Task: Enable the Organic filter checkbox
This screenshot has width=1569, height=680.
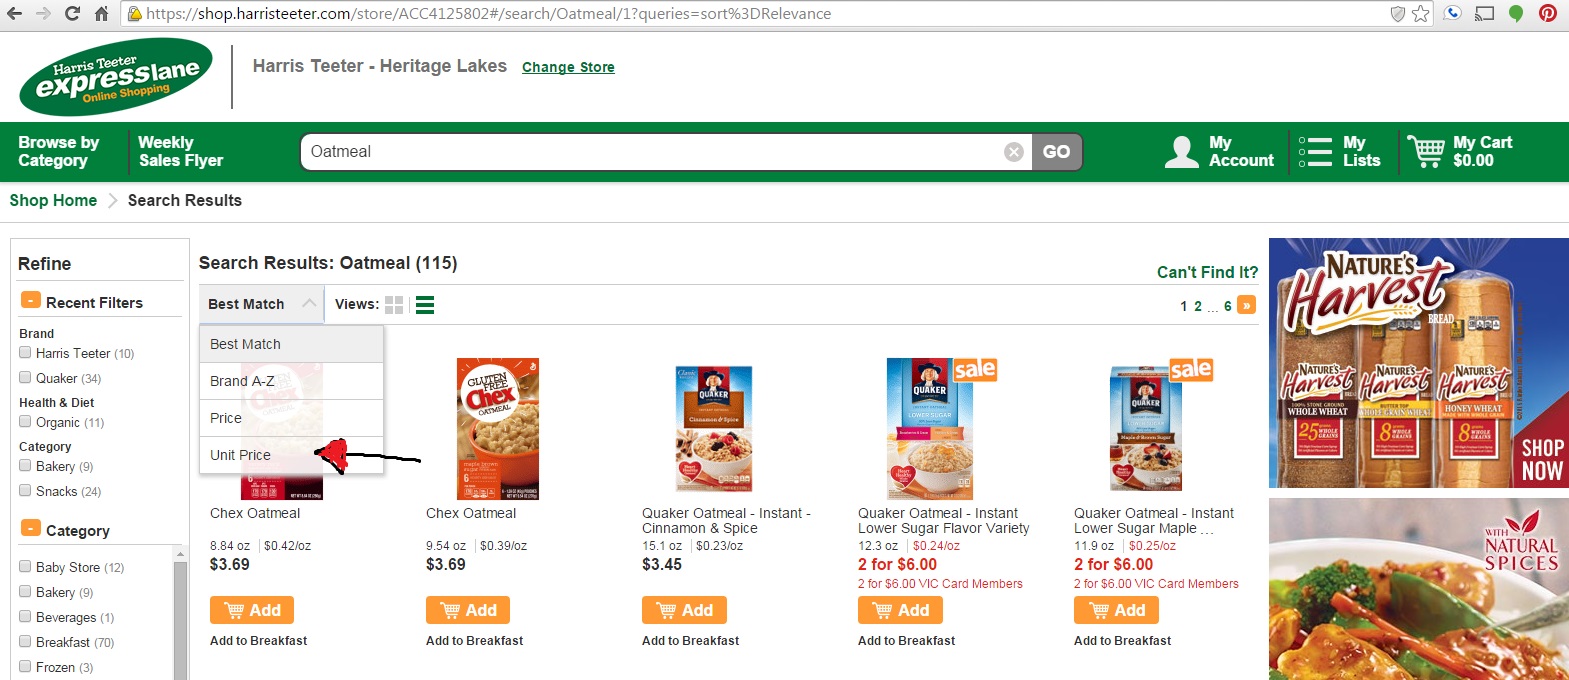Action: coord(25,422)
